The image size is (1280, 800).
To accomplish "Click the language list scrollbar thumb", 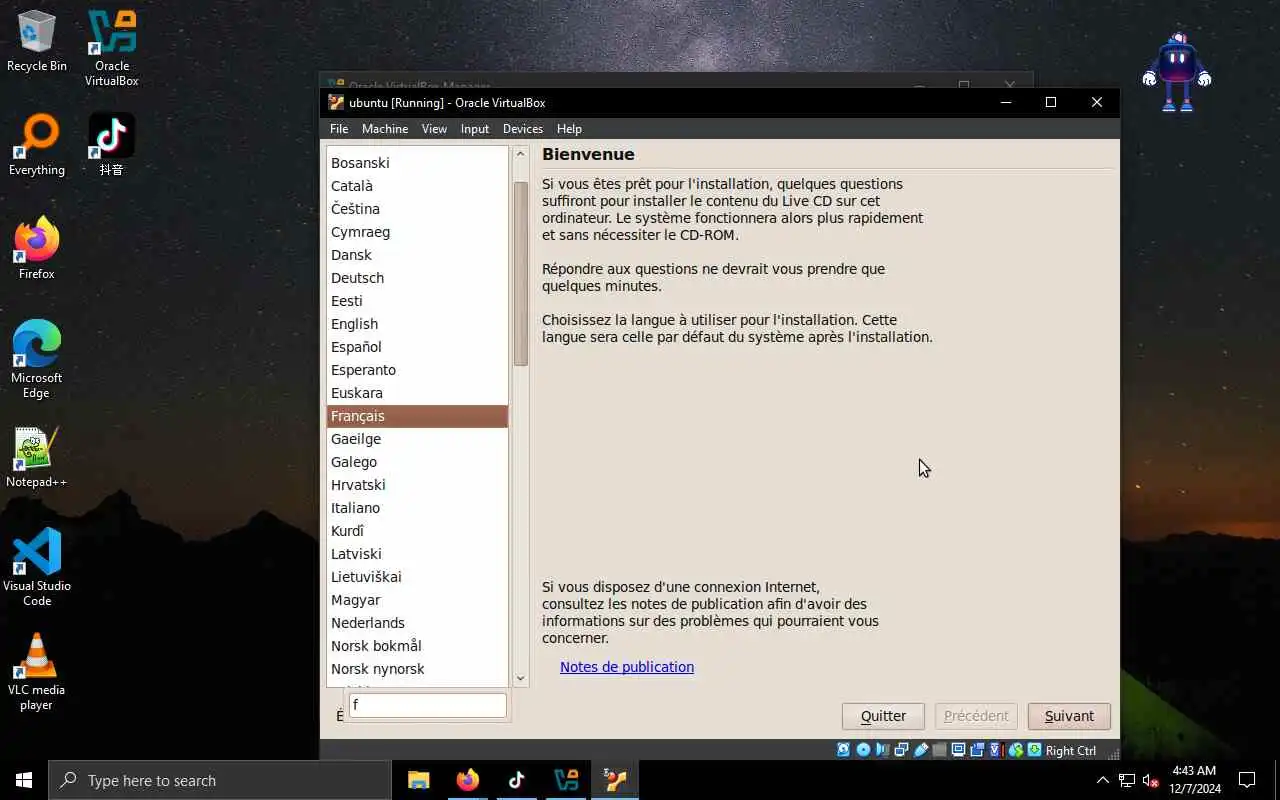I will coord(520,274).
